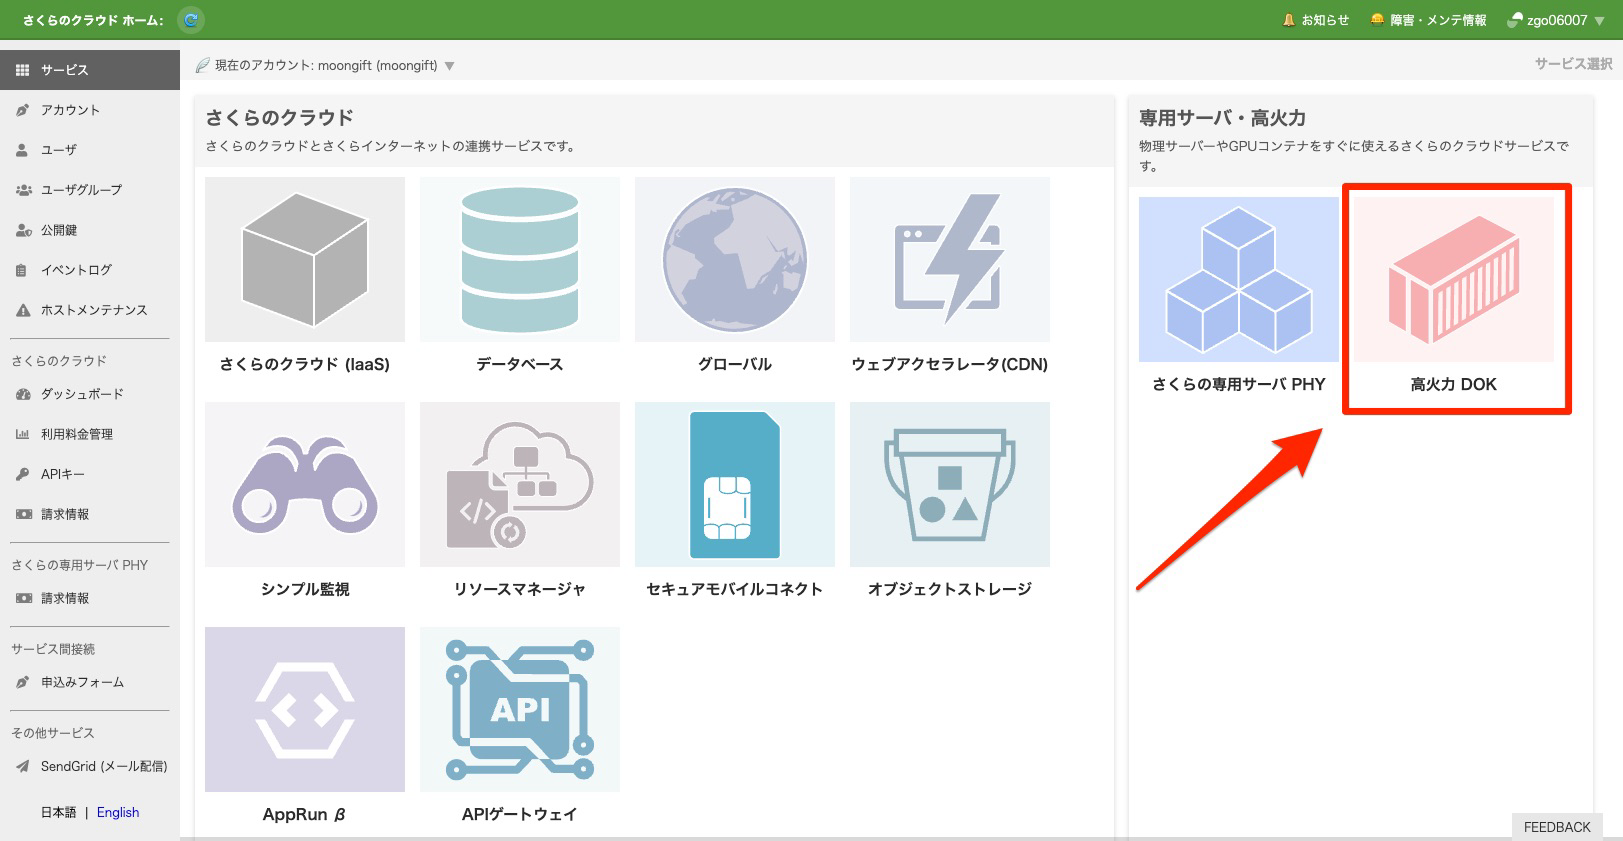Open the グローバル globe icon
This screenshot has width=1623, height=841.
[x=735, y=260]
